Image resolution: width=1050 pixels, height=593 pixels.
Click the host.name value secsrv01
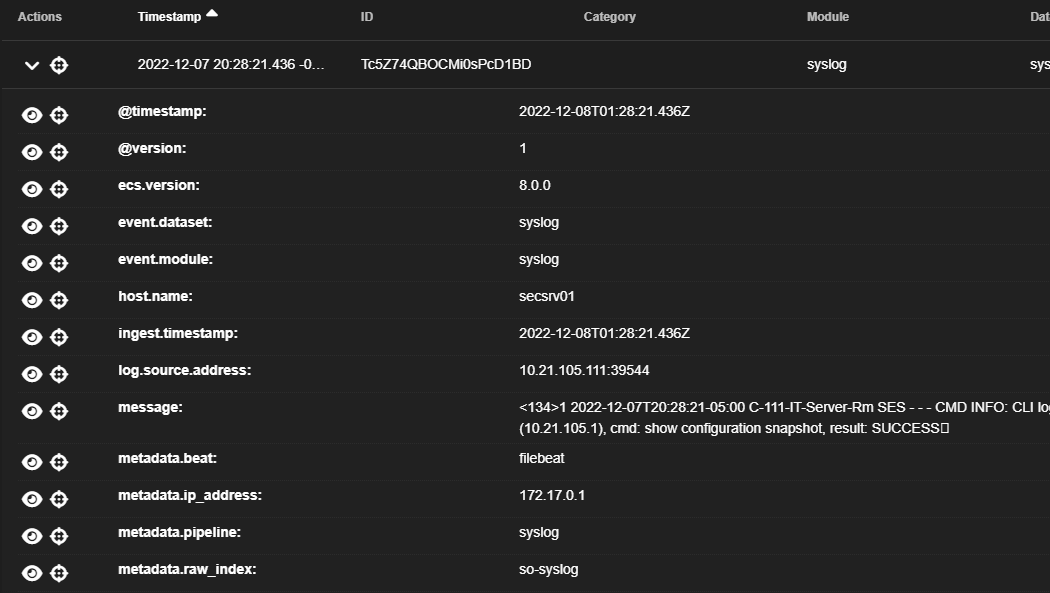546,296
